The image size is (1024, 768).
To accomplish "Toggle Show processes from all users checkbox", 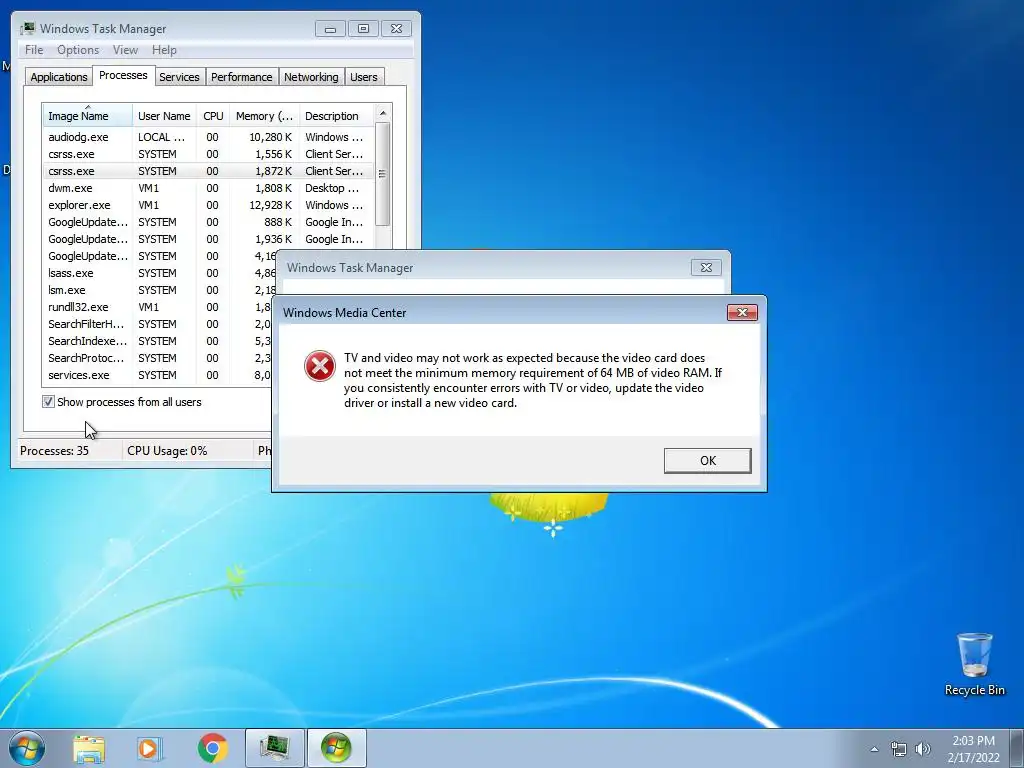I will point(48,402).
